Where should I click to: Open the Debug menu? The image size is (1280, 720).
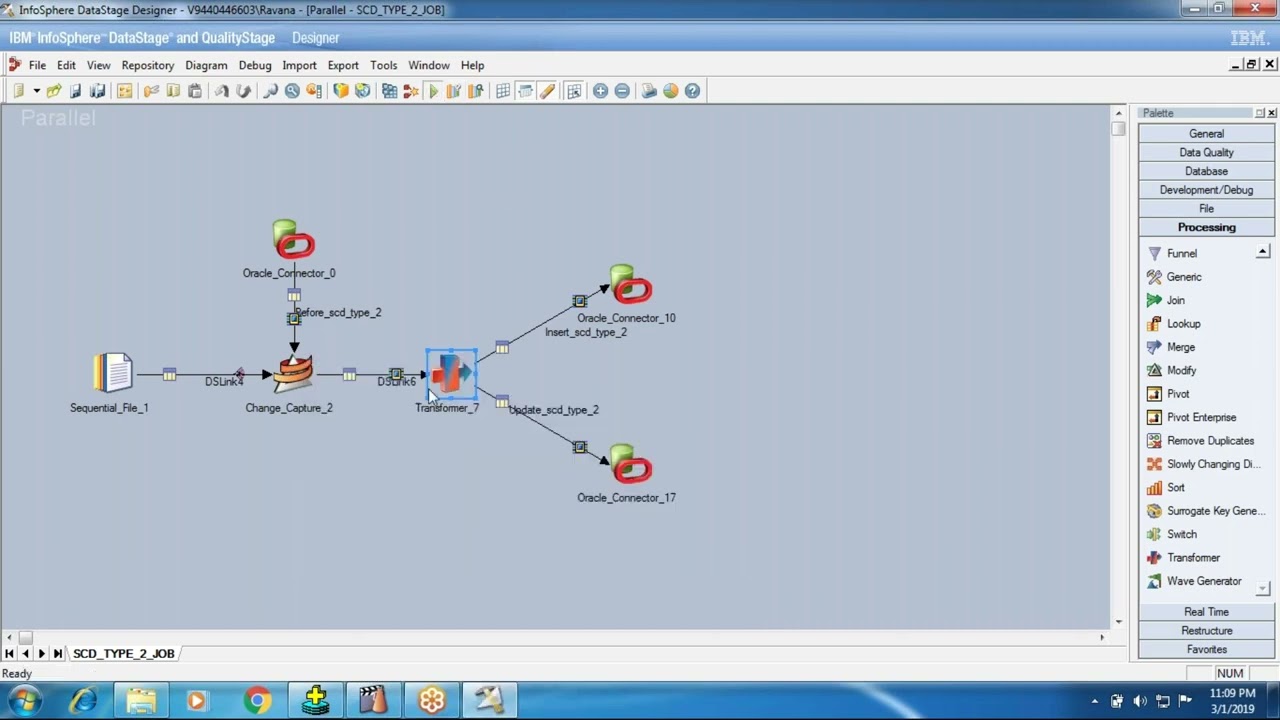(255, 65)
